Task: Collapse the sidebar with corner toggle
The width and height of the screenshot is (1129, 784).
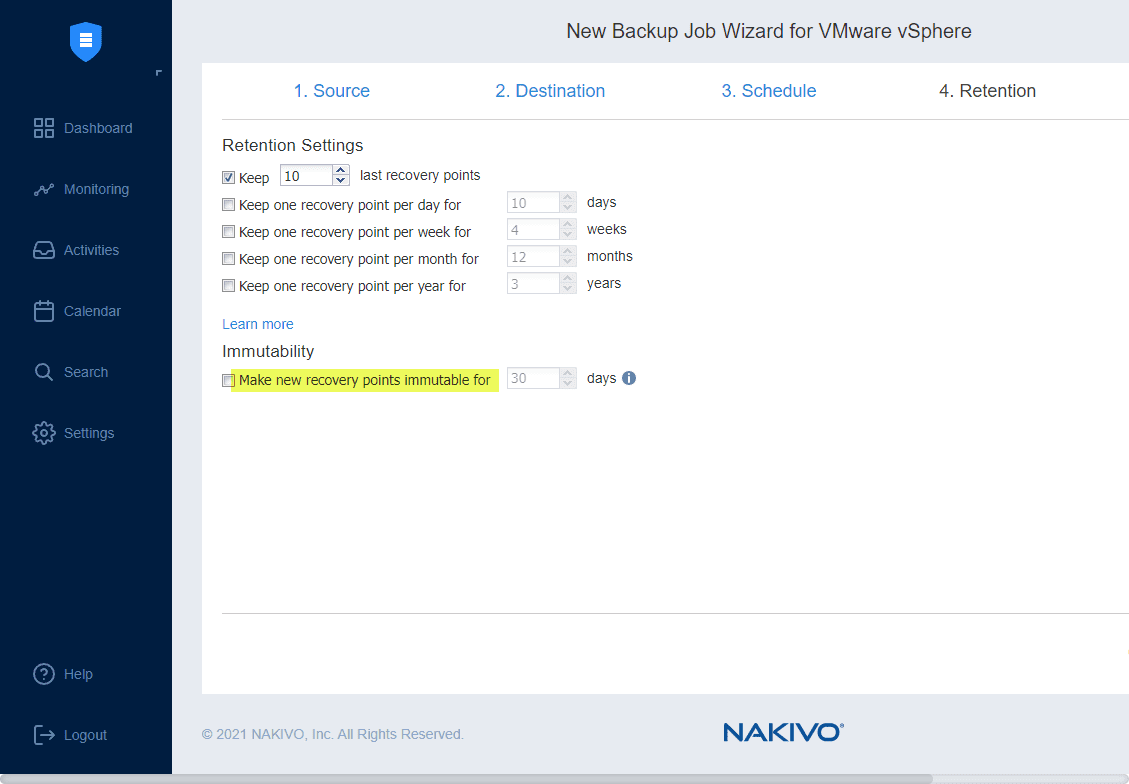Action: pos(158,73)
